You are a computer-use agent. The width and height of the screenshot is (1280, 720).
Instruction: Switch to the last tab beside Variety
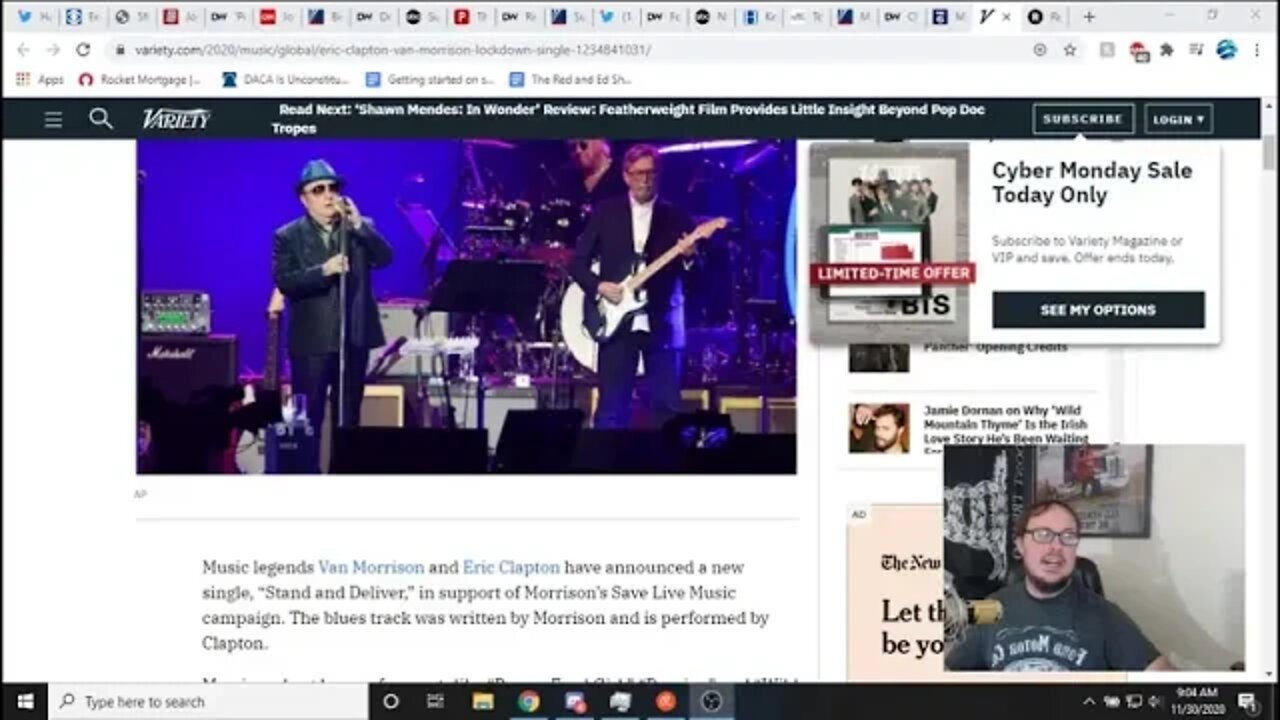pos(1045,17)
